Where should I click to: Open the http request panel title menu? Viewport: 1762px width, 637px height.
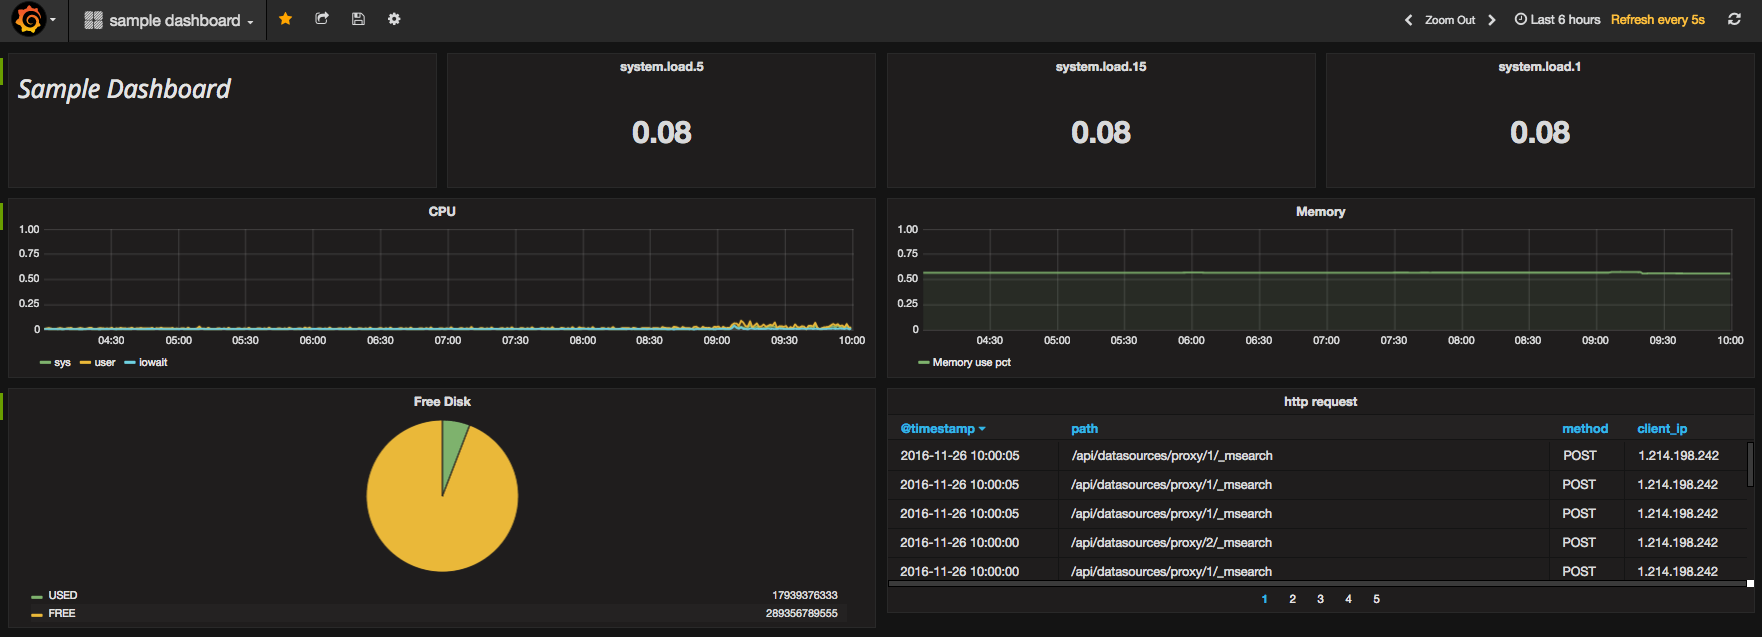[x=1320, y=401]
